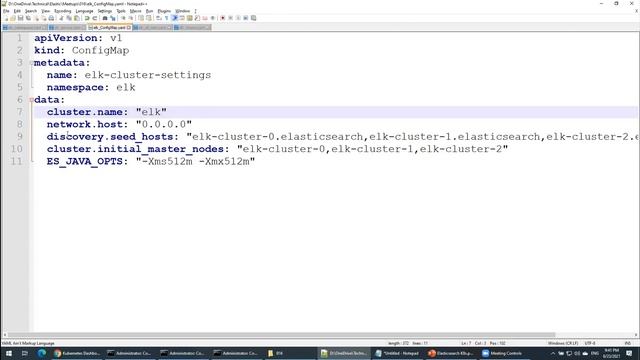Click the cluster.initial_master_nodes line

[277, 149]
